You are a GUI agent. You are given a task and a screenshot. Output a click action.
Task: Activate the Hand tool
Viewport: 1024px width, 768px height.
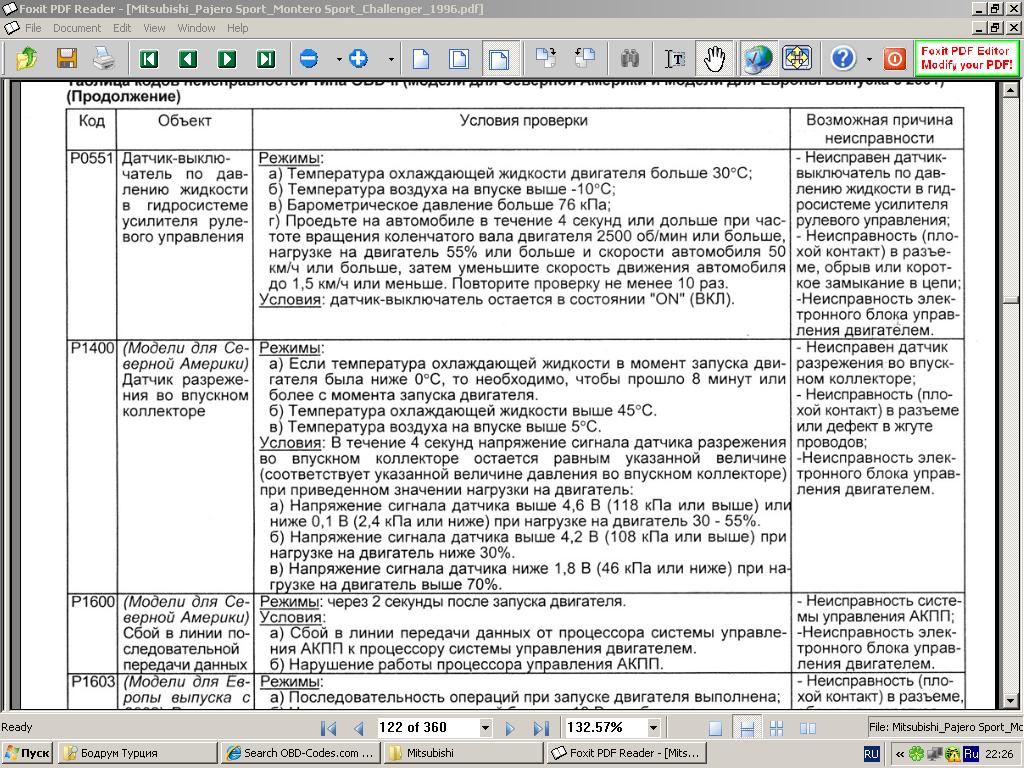714,59
